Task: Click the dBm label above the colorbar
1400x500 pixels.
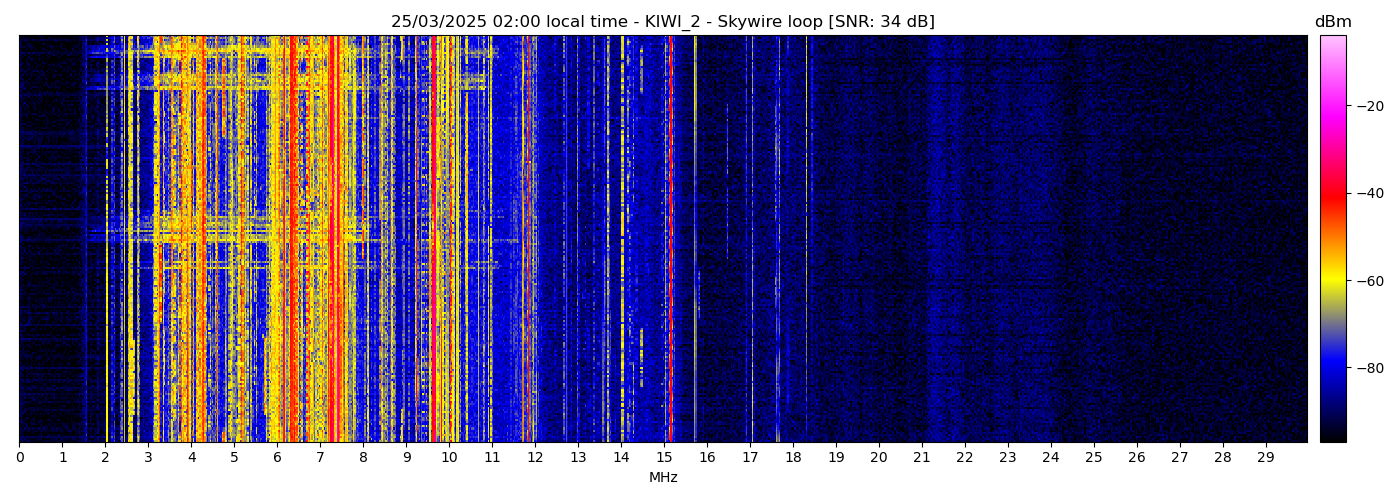Action: coord(1332,22)
